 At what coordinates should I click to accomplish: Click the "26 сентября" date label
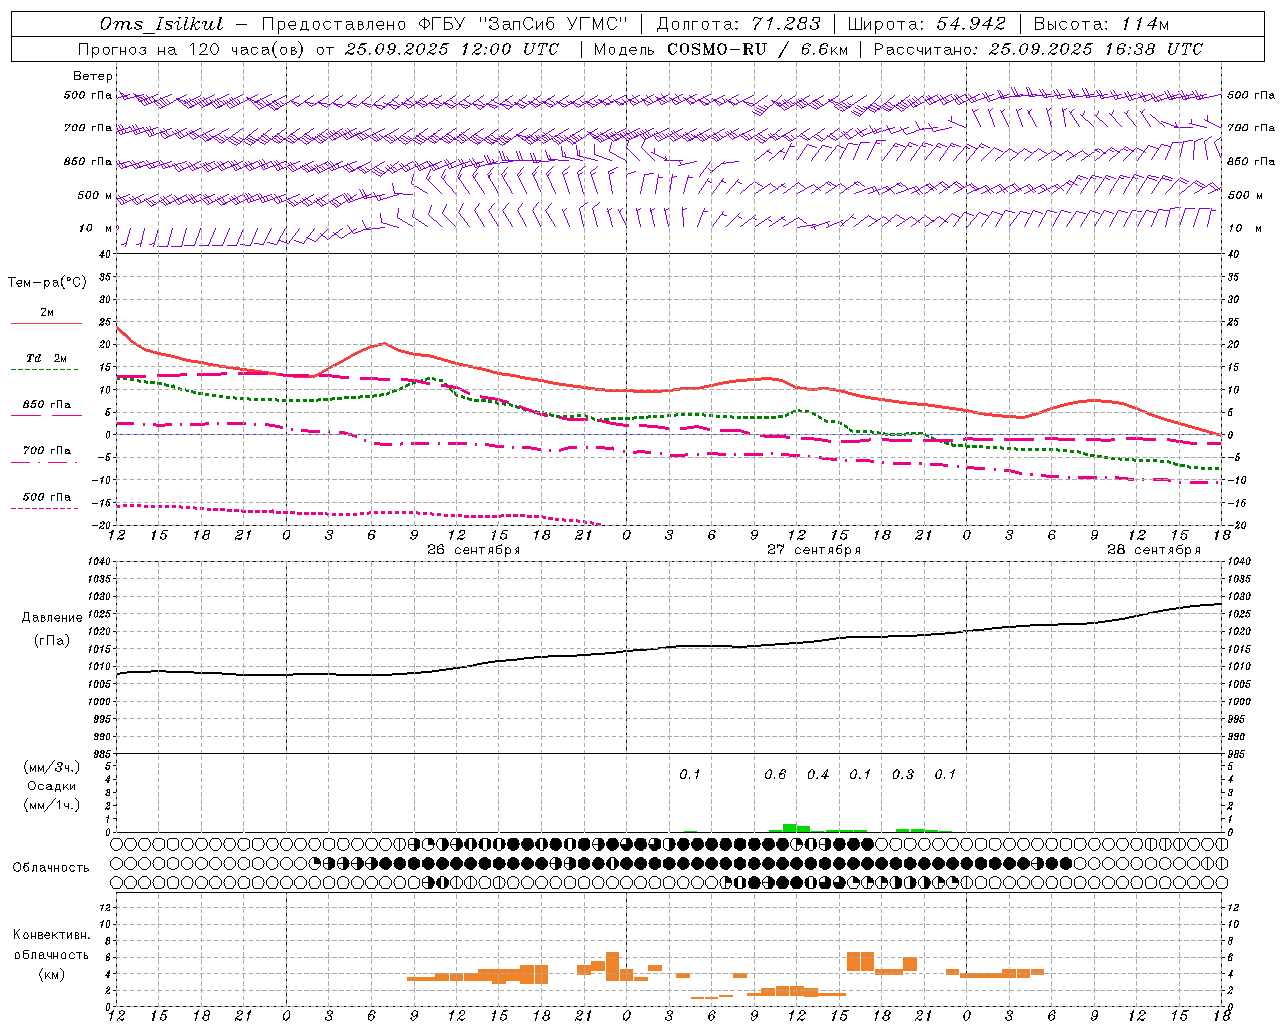click(x=474, y=550)
